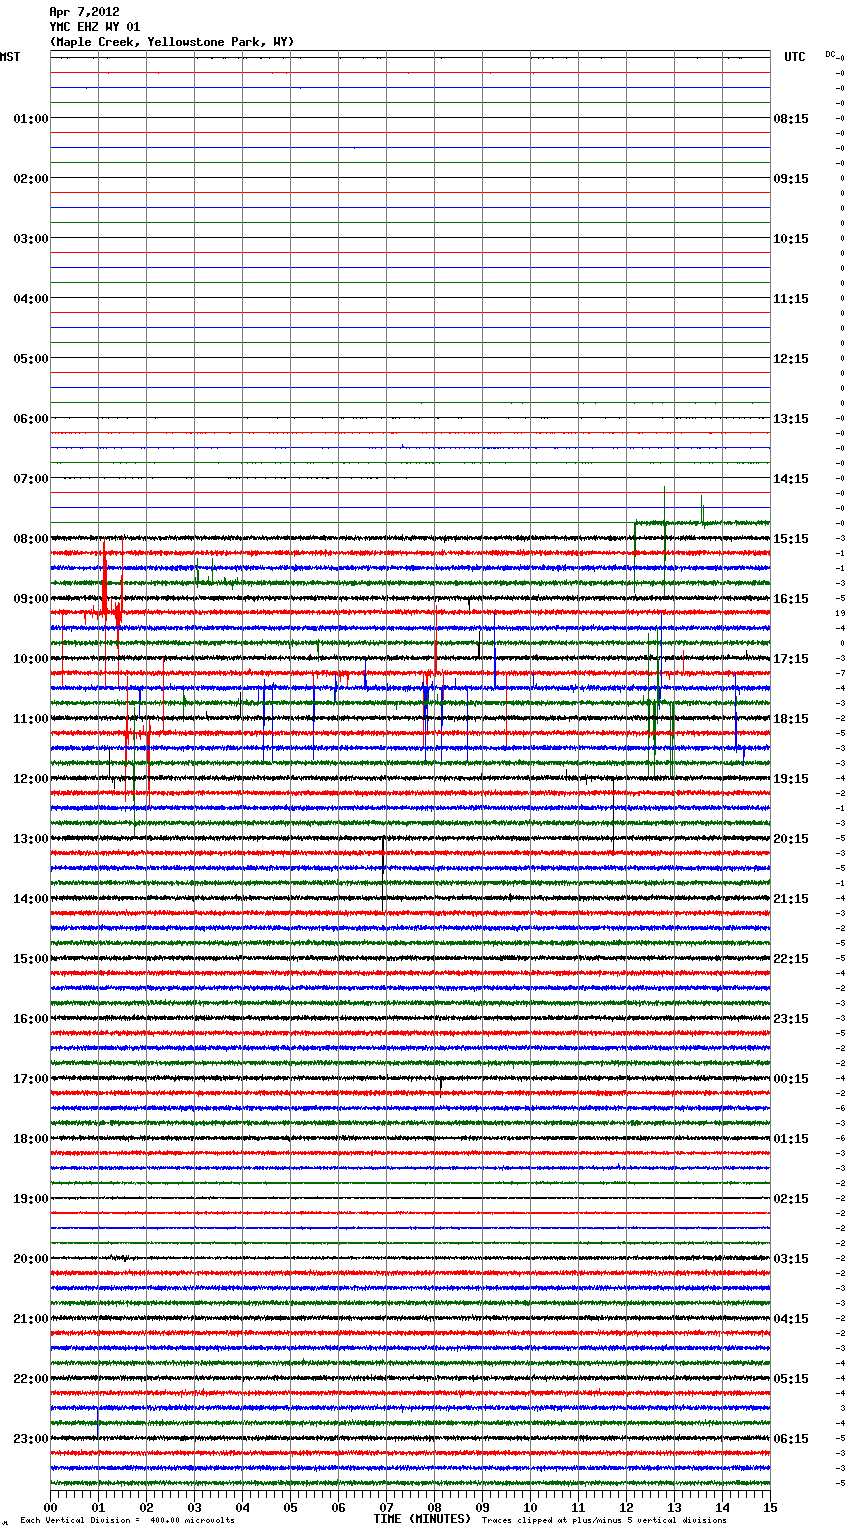Click the 'TIME (MINUTES)' axis title
The image size is (850, 1534).
(422, 1519)
